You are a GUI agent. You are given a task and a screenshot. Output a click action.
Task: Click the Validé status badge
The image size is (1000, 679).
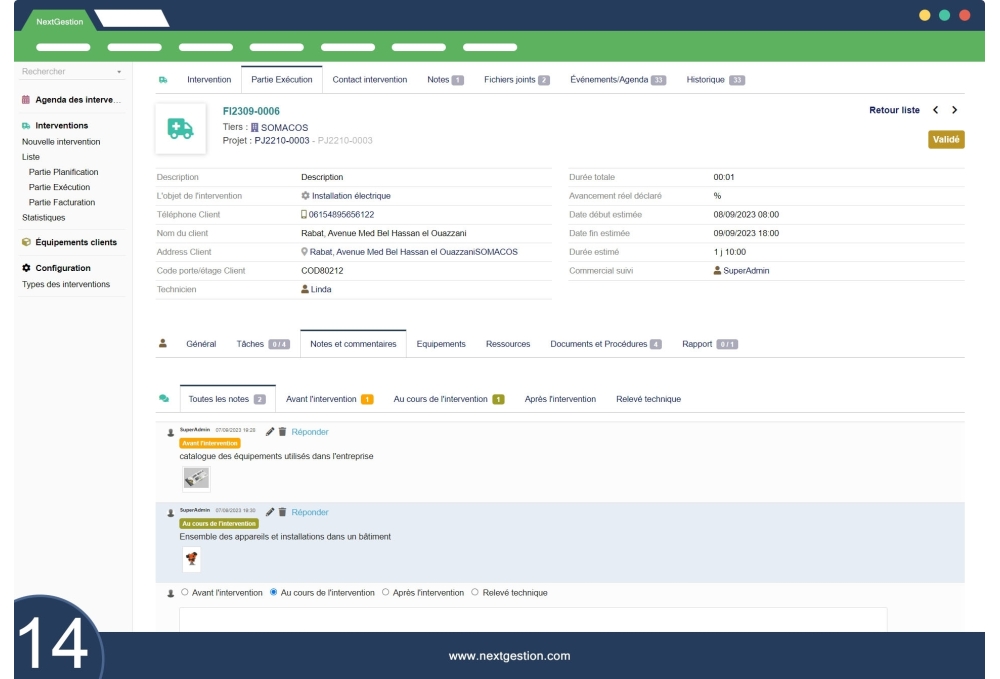(x=945, y=139)
